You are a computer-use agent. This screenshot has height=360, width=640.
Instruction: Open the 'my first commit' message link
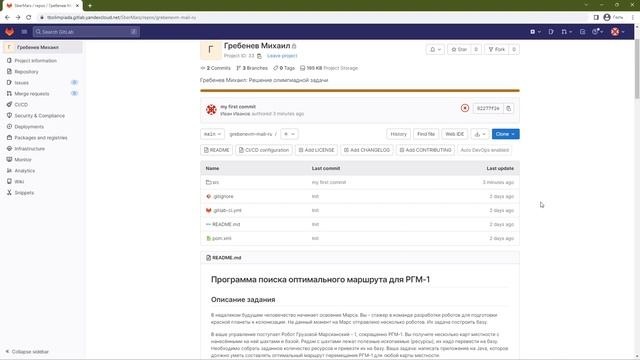[x=238, y=107]
